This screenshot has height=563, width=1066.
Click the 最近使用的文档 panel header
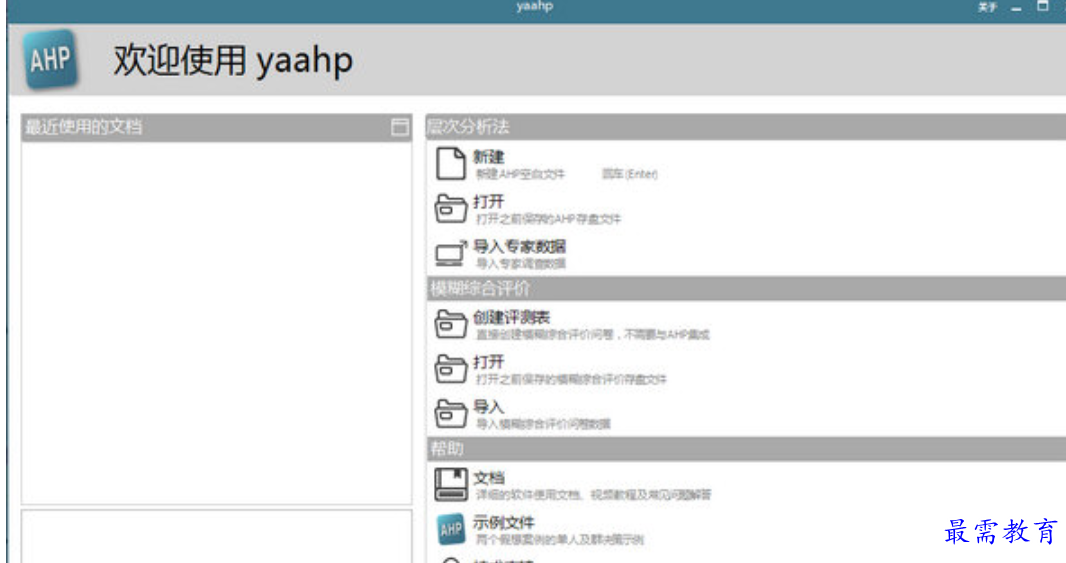216,127
